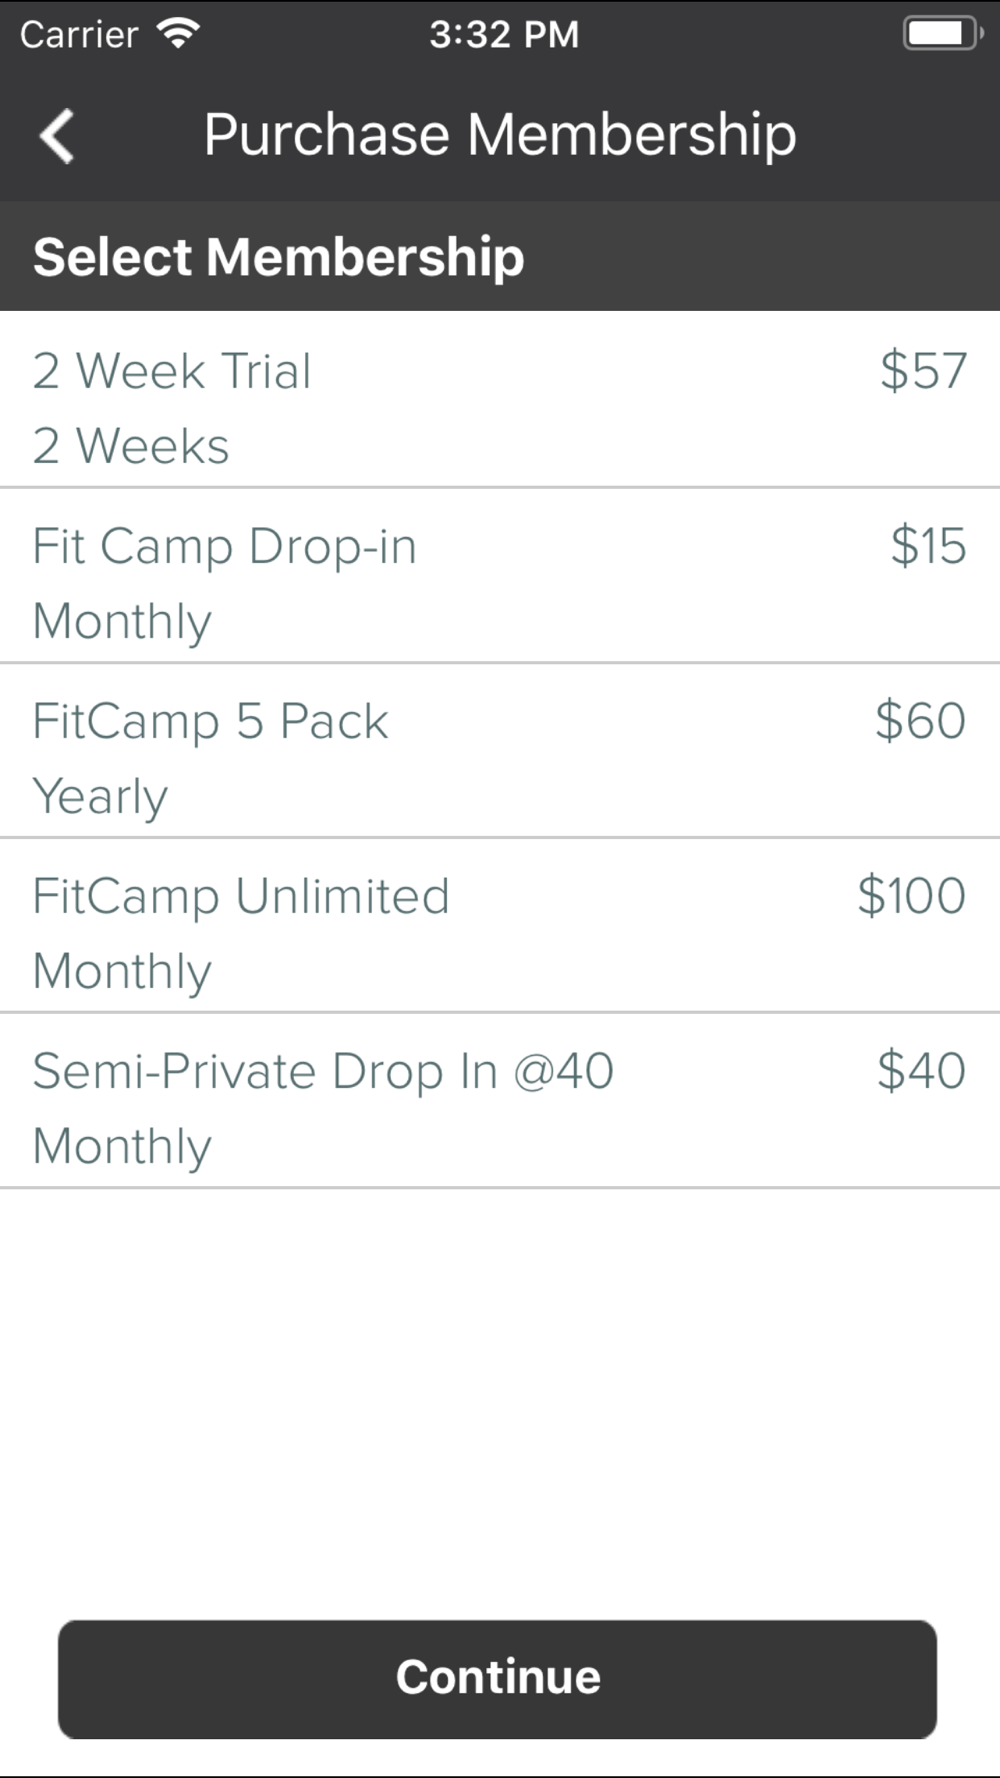Tap the Yearly duration under FitCamp 5 Pack

click(x=100, y=797)
